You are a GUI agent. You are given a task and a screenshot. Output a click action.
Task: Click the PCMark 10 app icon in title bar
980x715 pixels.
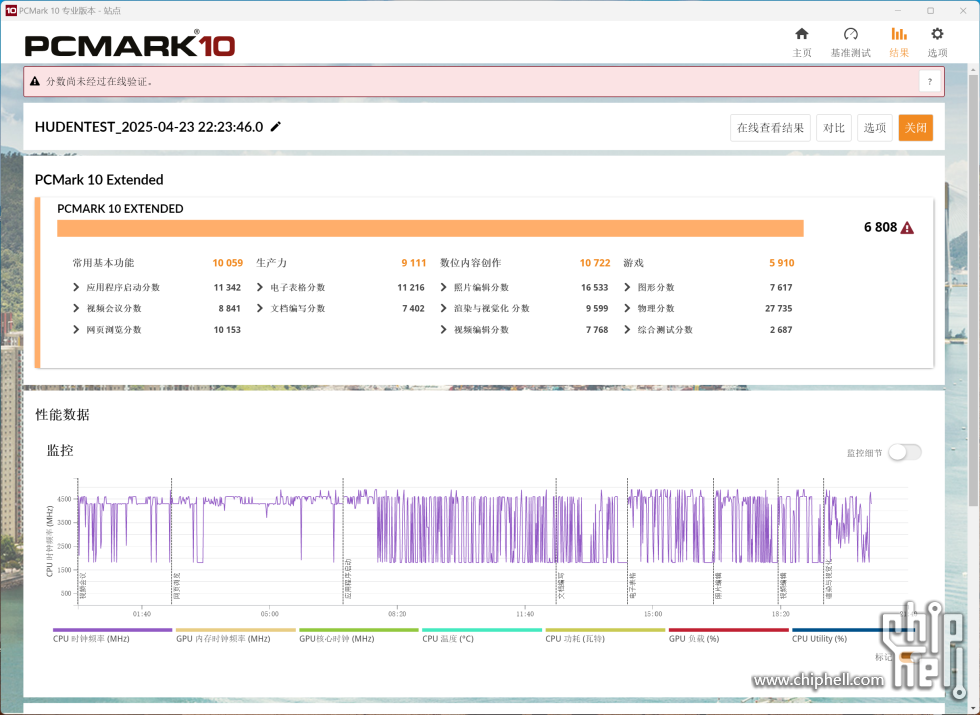point(11,11)
